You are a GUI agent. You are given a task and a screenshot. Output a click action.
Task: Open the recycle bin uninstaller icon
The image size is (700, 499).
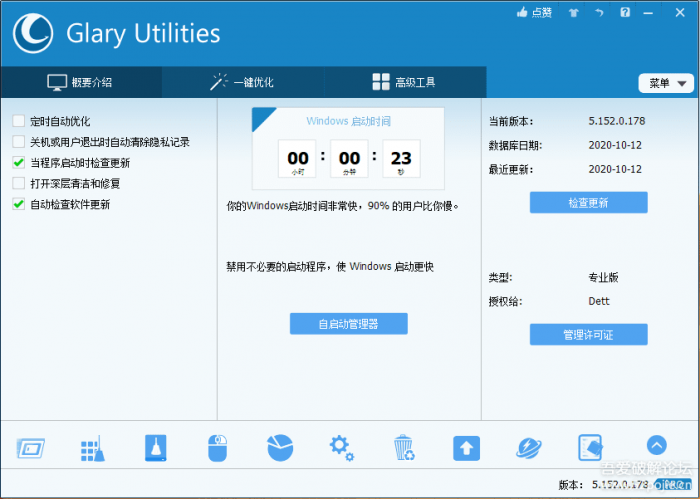click(404, 448)
